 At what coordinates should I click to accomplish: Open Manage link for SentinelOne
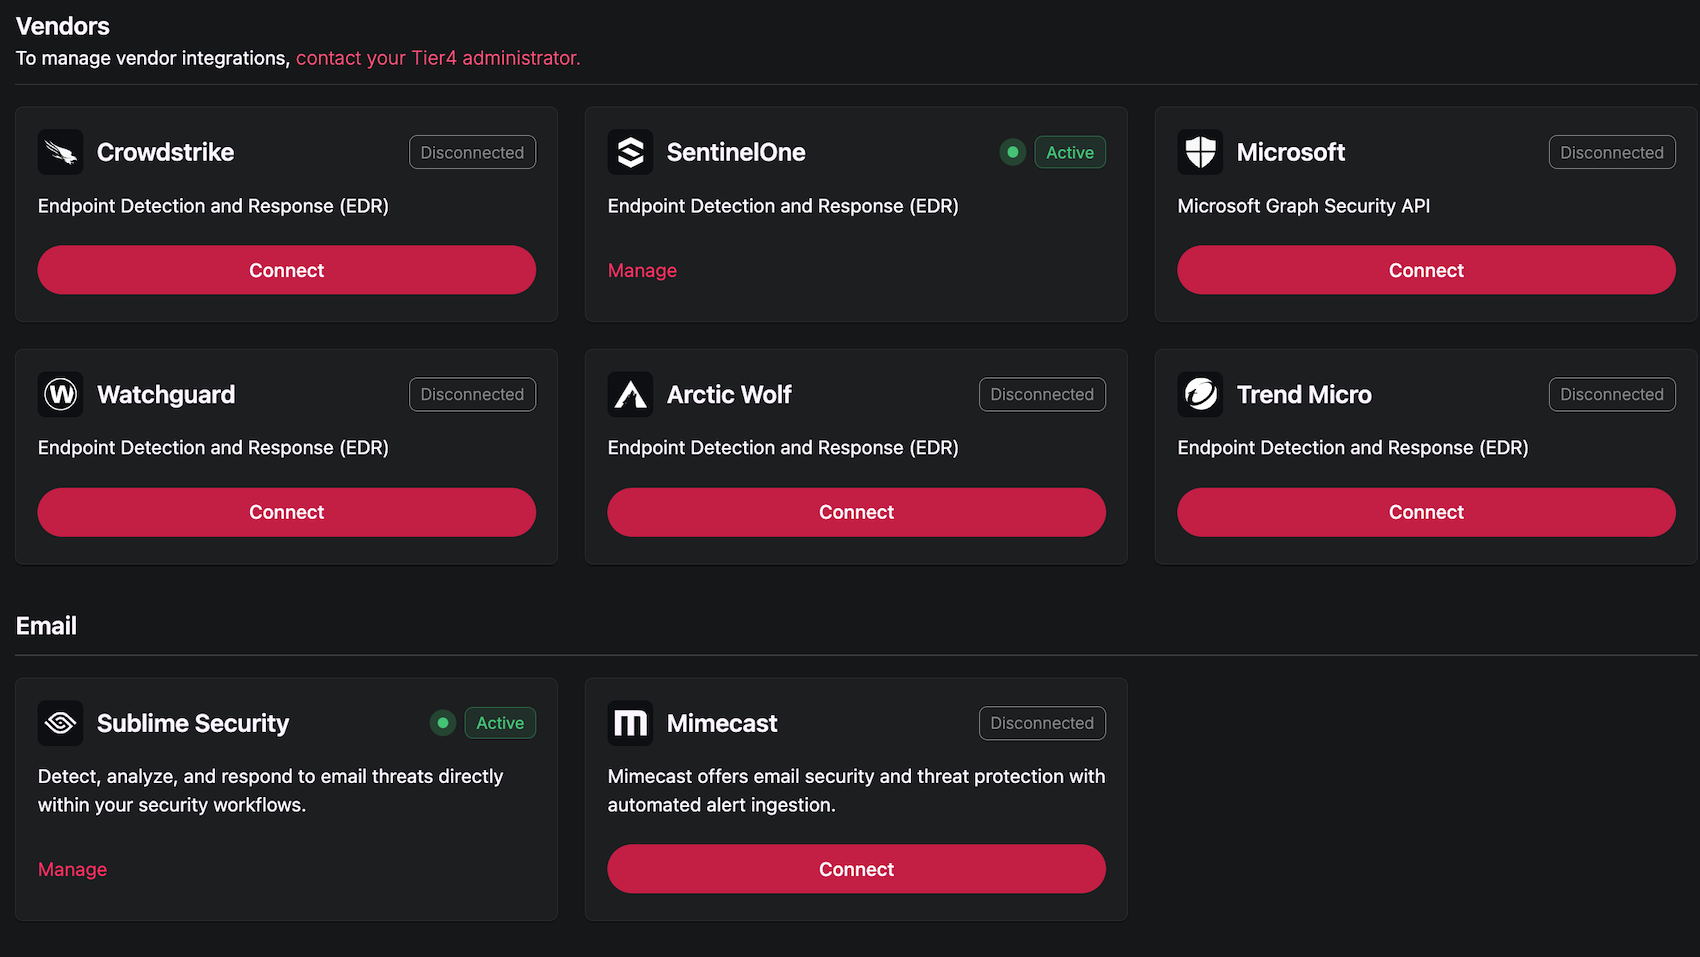(x=642, y=270)
